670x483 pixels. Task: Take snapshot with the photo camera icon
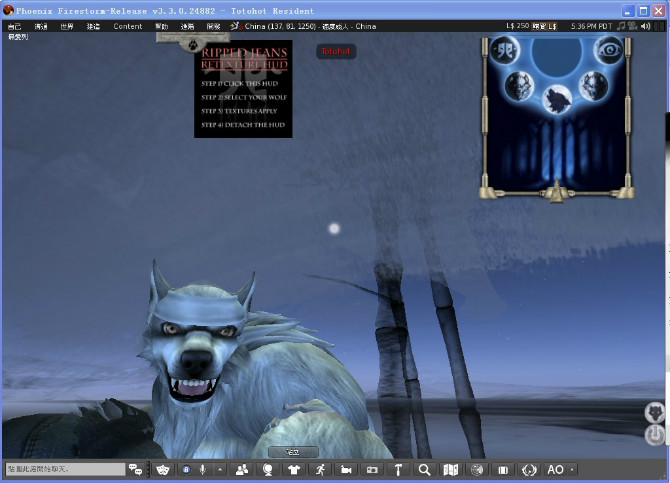372,470
